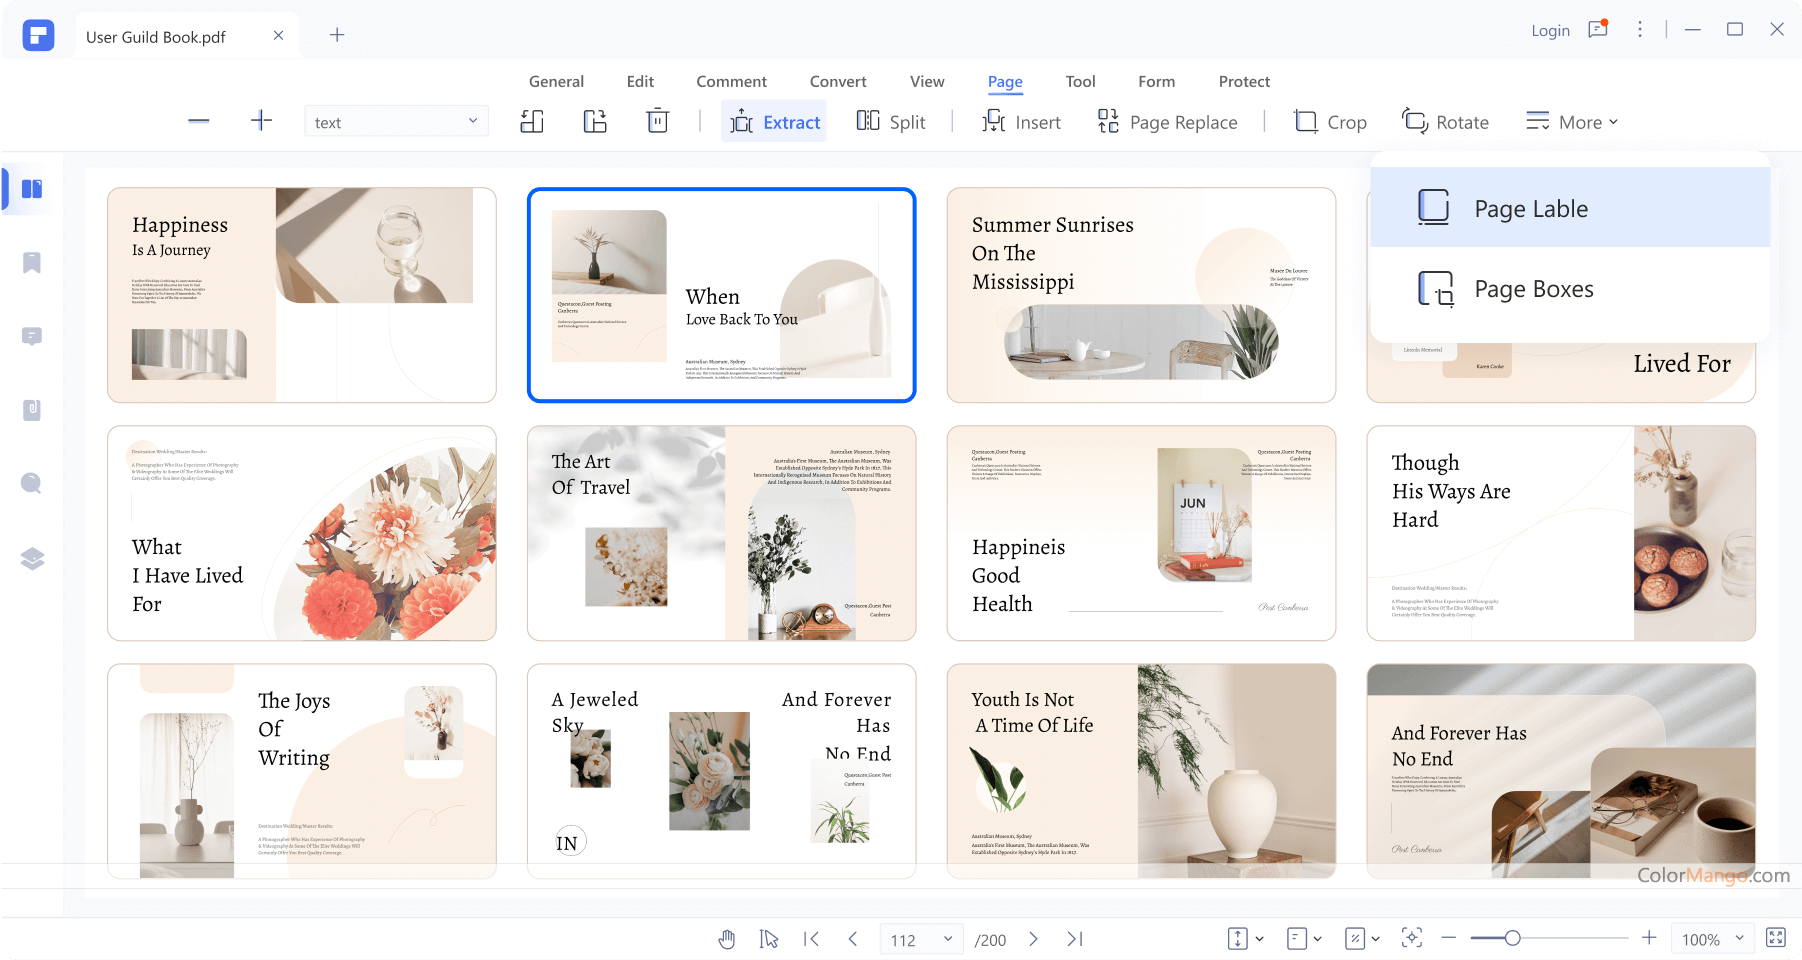Viewport: 1802px width, 960px height.
Task: Expand the More options menu
Action: point(1572,121)
